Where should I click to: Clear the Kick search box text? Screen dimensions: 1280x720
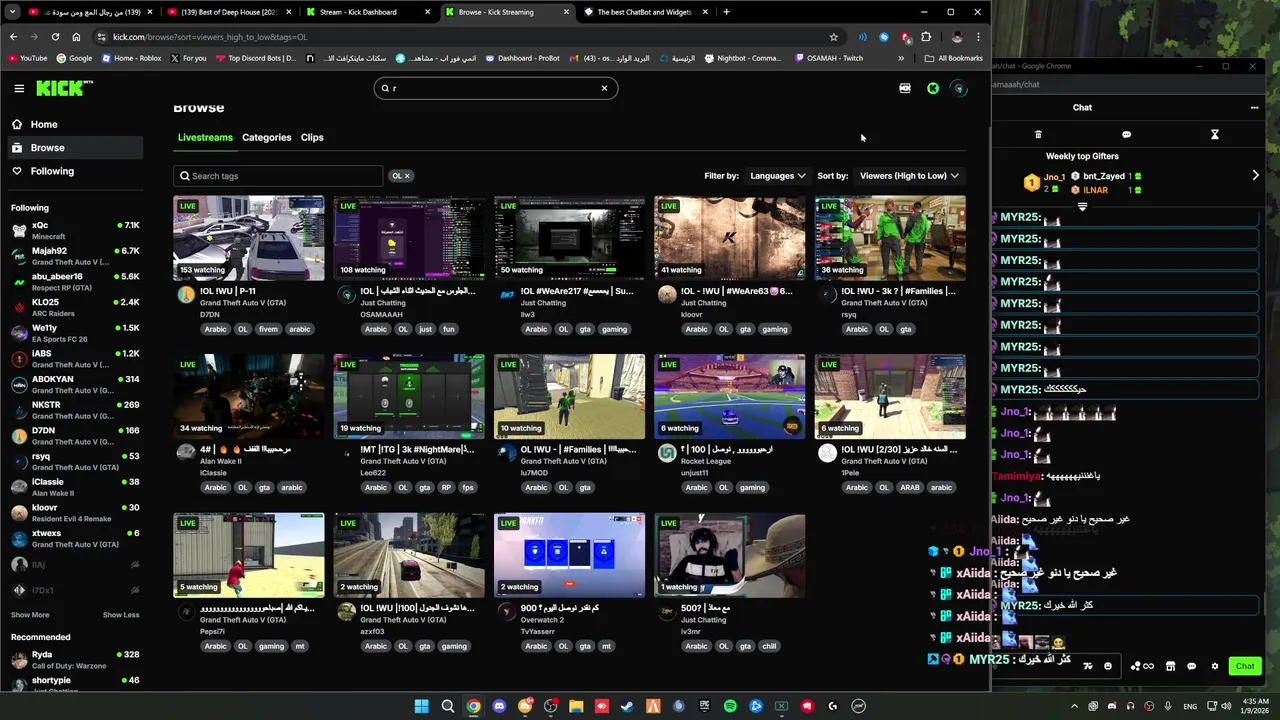click(x=604, y=88)
